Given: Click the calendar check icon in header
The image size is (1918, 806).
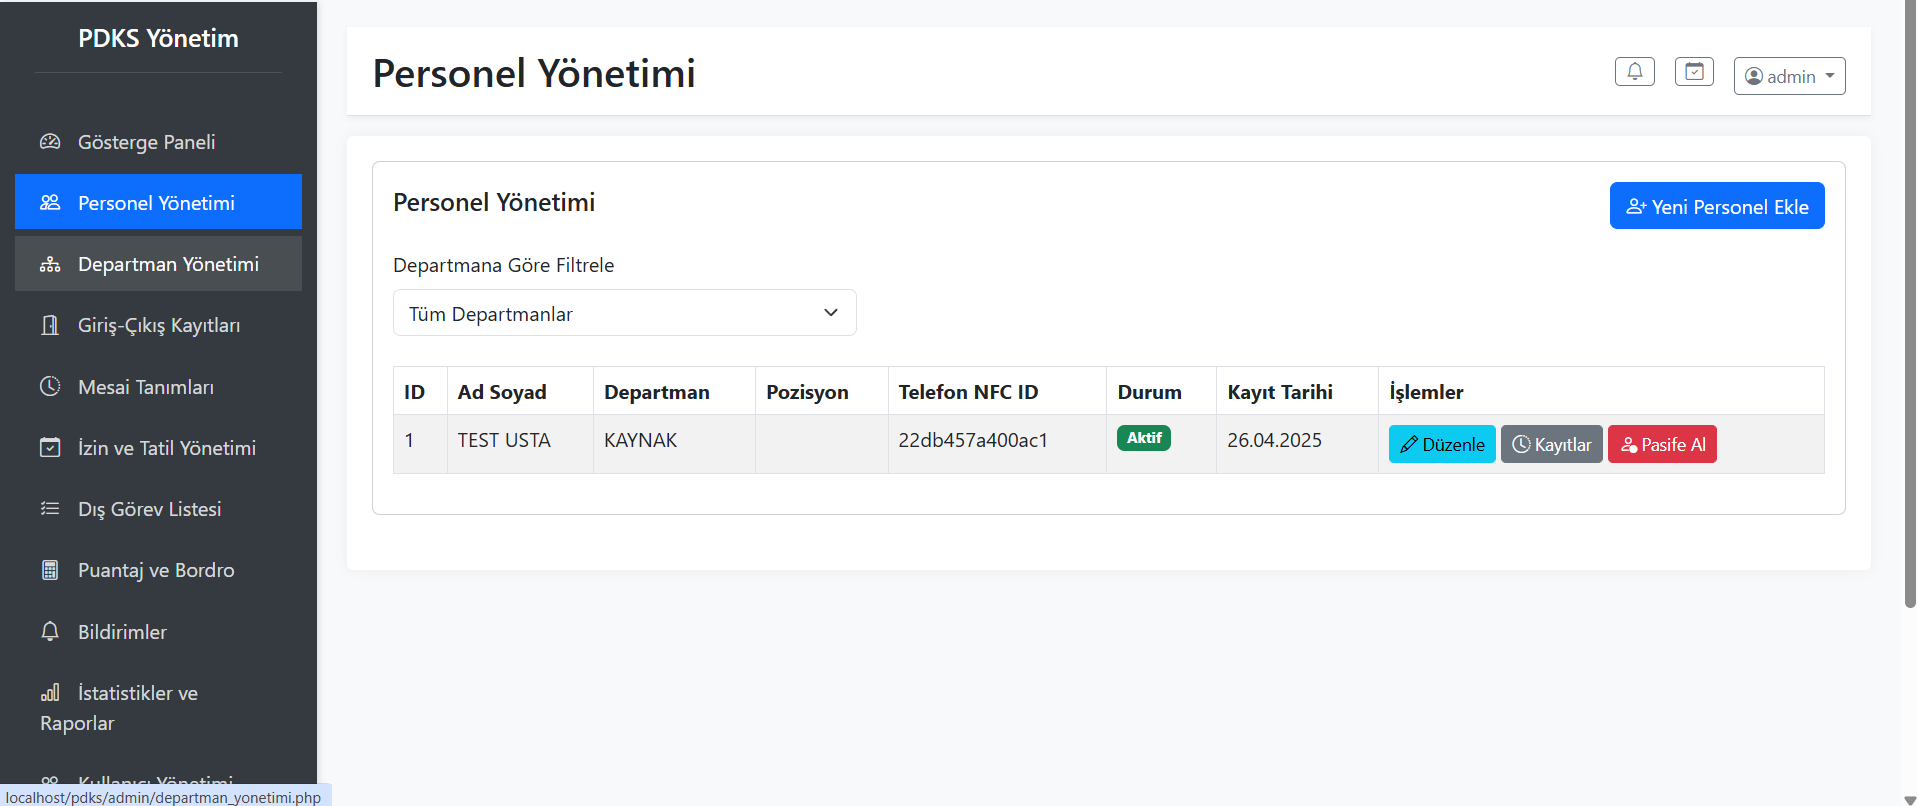Looking at the screenshot, I should [1694, 72].
